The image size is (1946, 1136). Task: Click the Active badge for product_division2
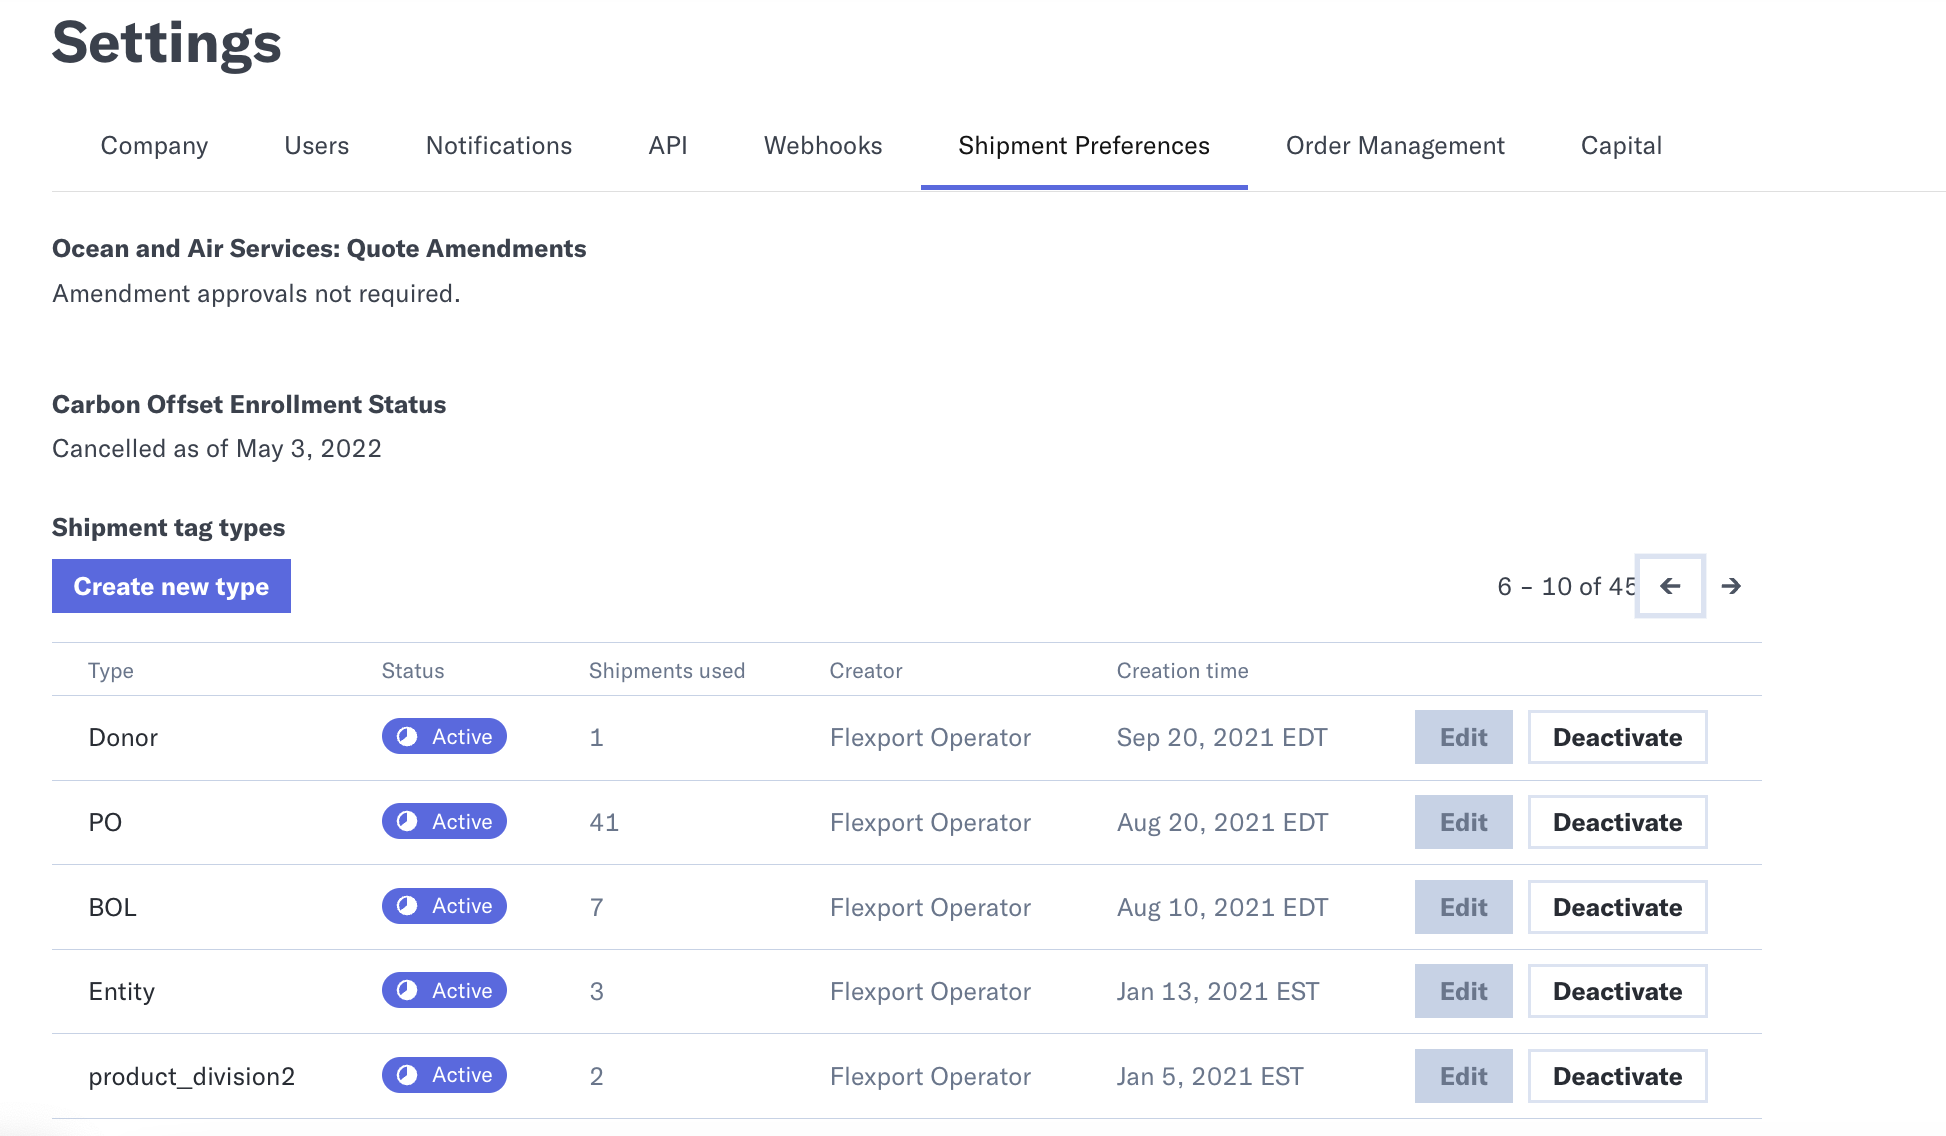tap(444, 1075)
